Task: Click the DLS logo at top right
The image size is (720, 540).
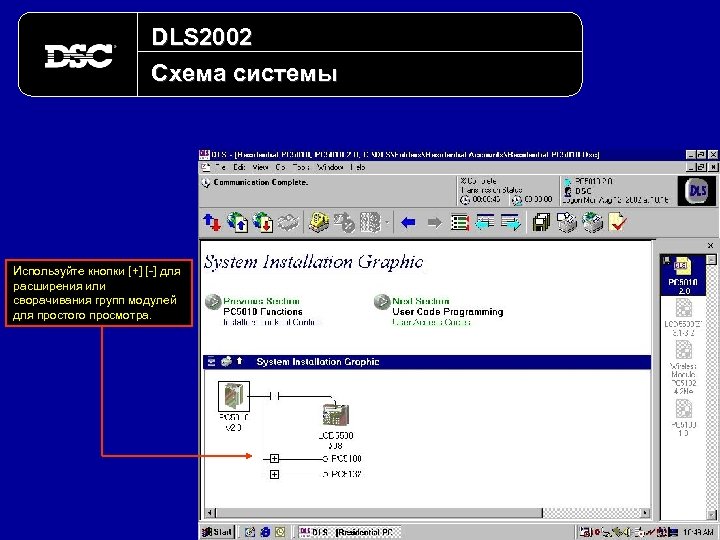Action: pyautogui.click(x=697, y=191)
